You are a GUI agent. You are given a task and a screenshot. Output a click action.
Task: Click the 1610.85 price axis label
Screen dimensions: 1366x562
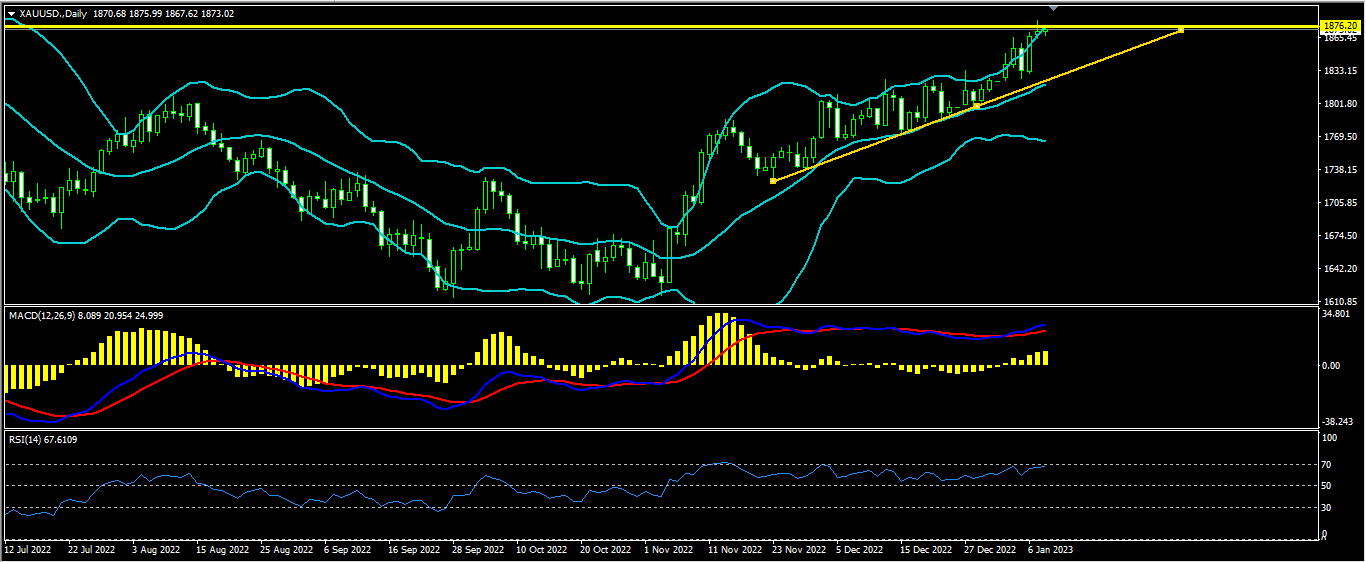(1338, 301)
